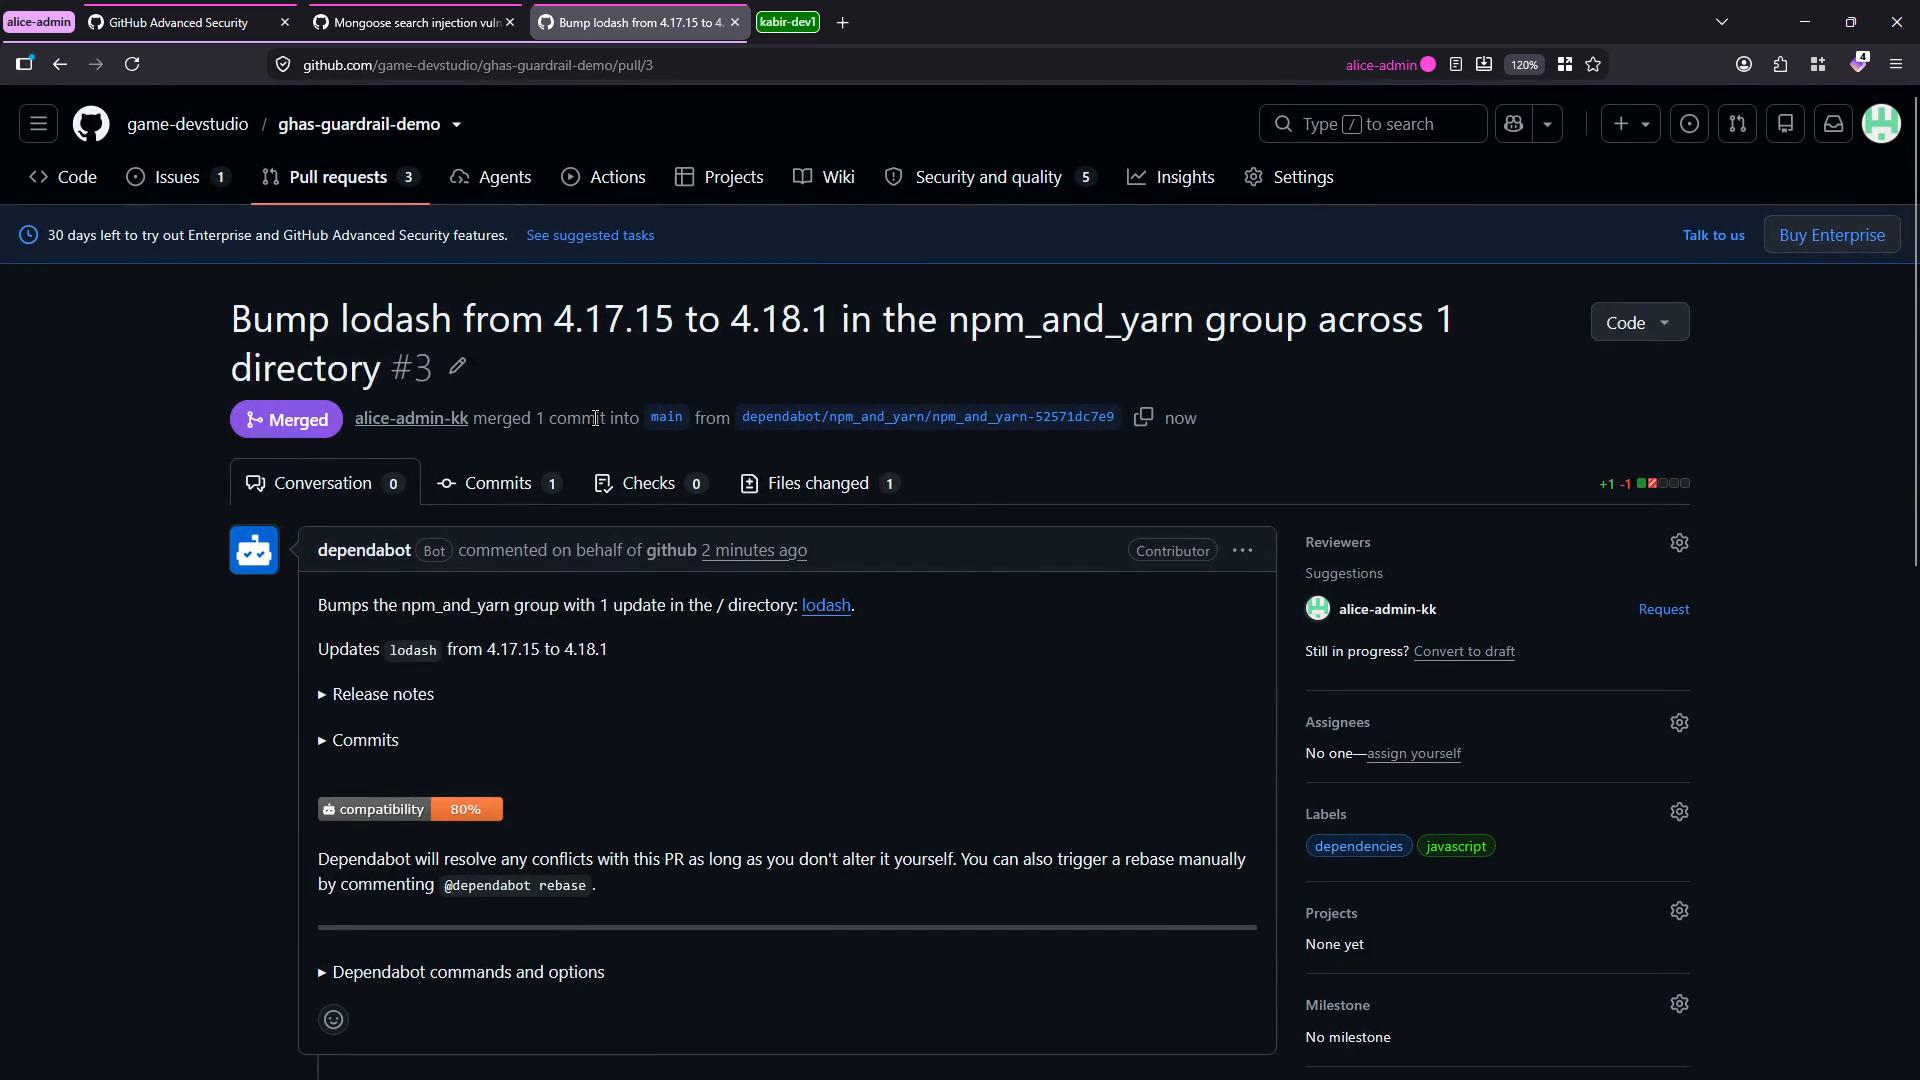
Task: Edit the pull request title pencil icon
Action: tap(457, 367)
